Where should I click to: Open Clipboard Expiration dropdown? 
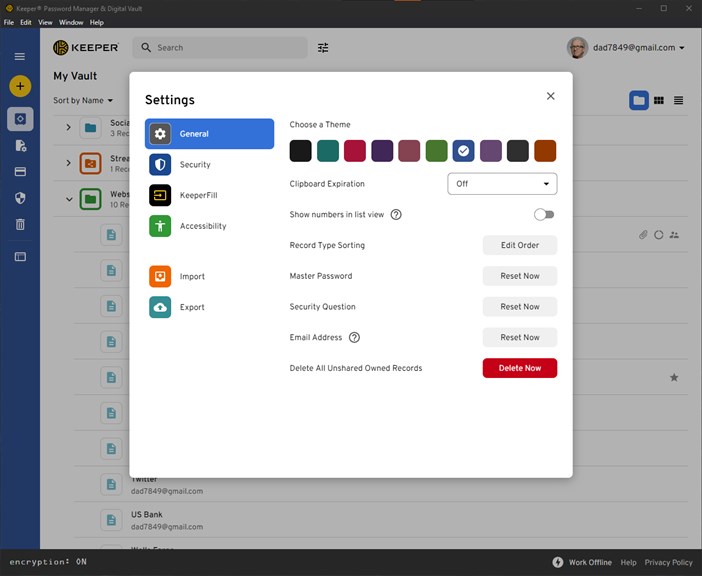pos(502,183)
